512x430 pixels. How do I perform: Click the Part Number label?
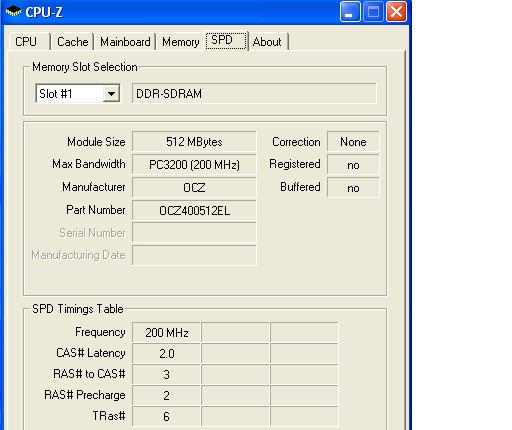[96, 210]
